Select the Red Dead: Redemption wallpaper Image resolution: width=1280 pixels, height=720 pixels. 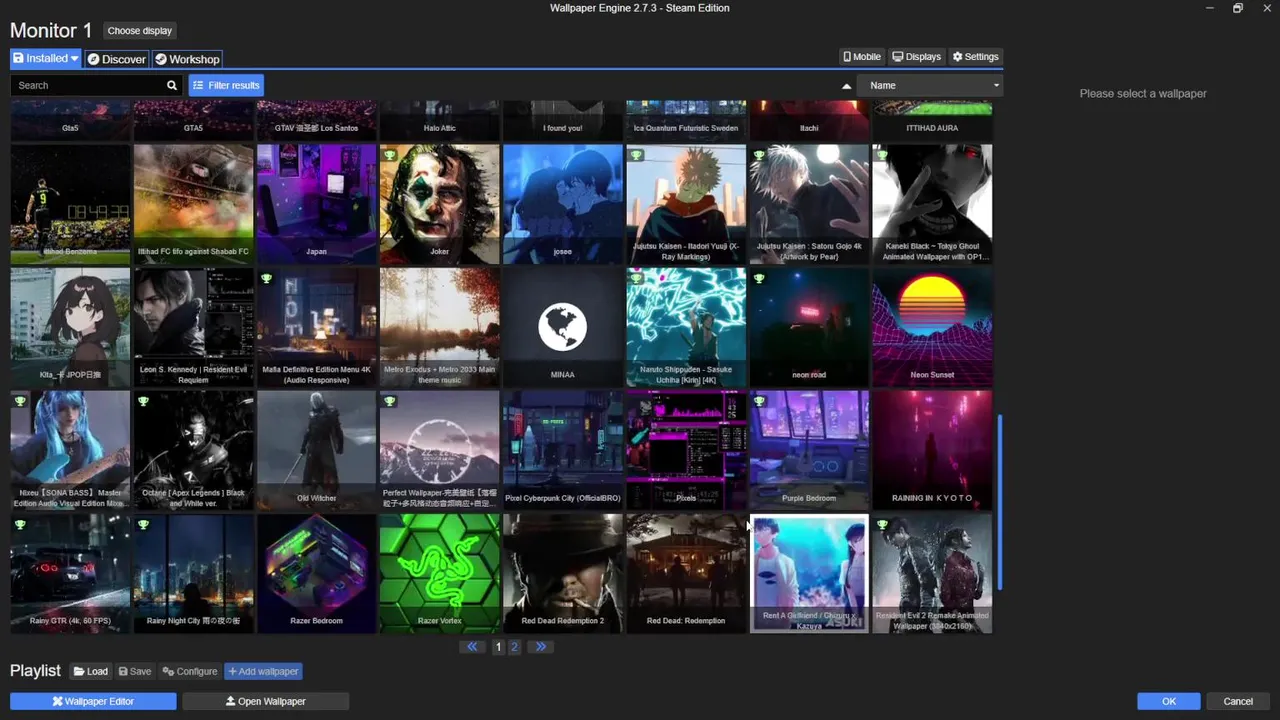686,573
